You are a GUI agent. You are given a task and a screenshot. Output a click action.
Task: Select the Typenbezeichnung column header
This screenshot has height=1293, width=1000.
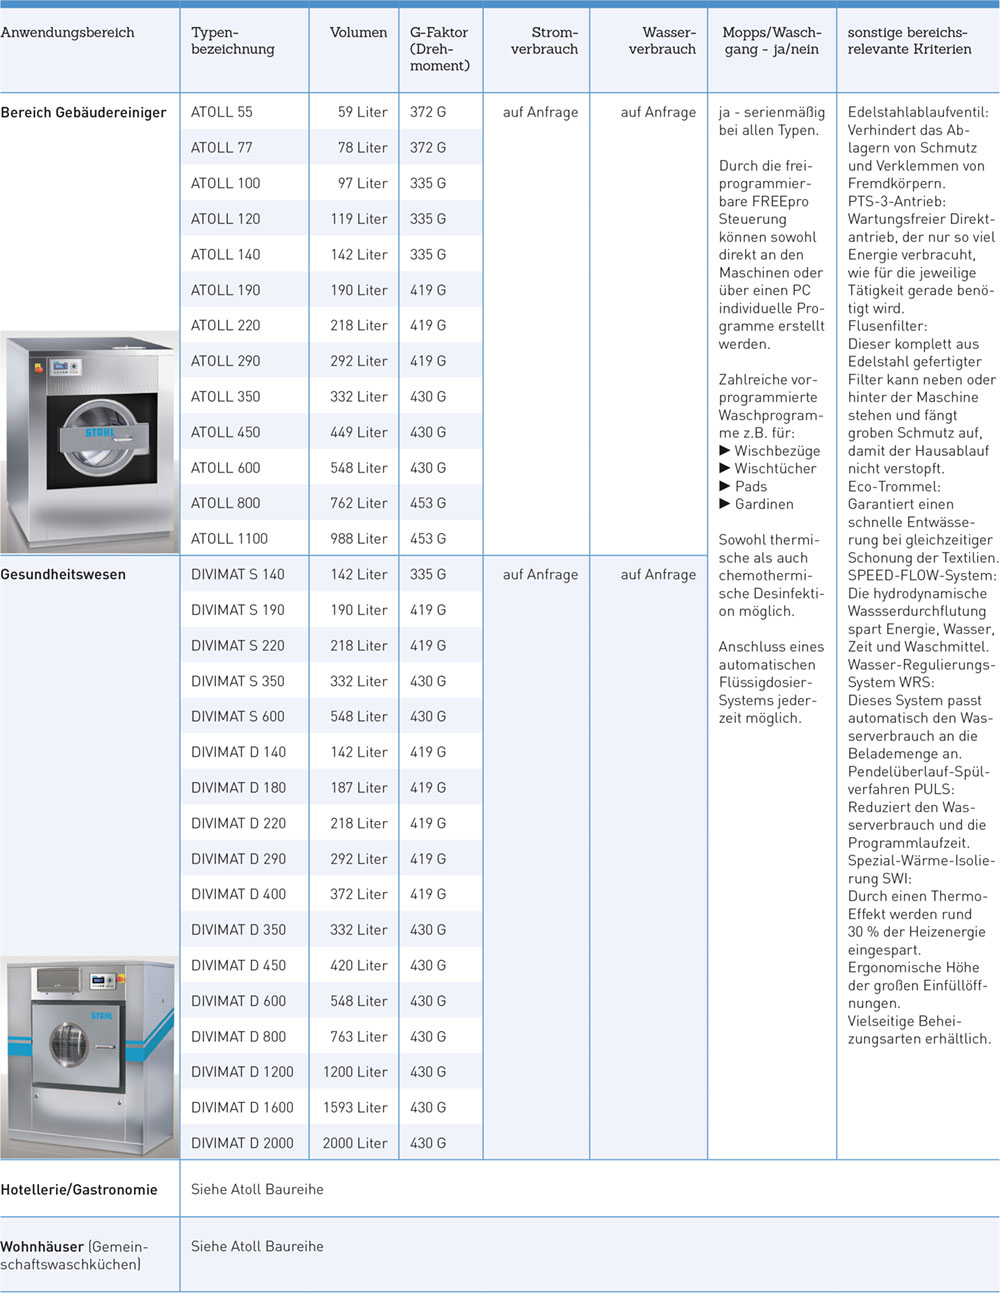pyautogui.click(x=233, y=41)
